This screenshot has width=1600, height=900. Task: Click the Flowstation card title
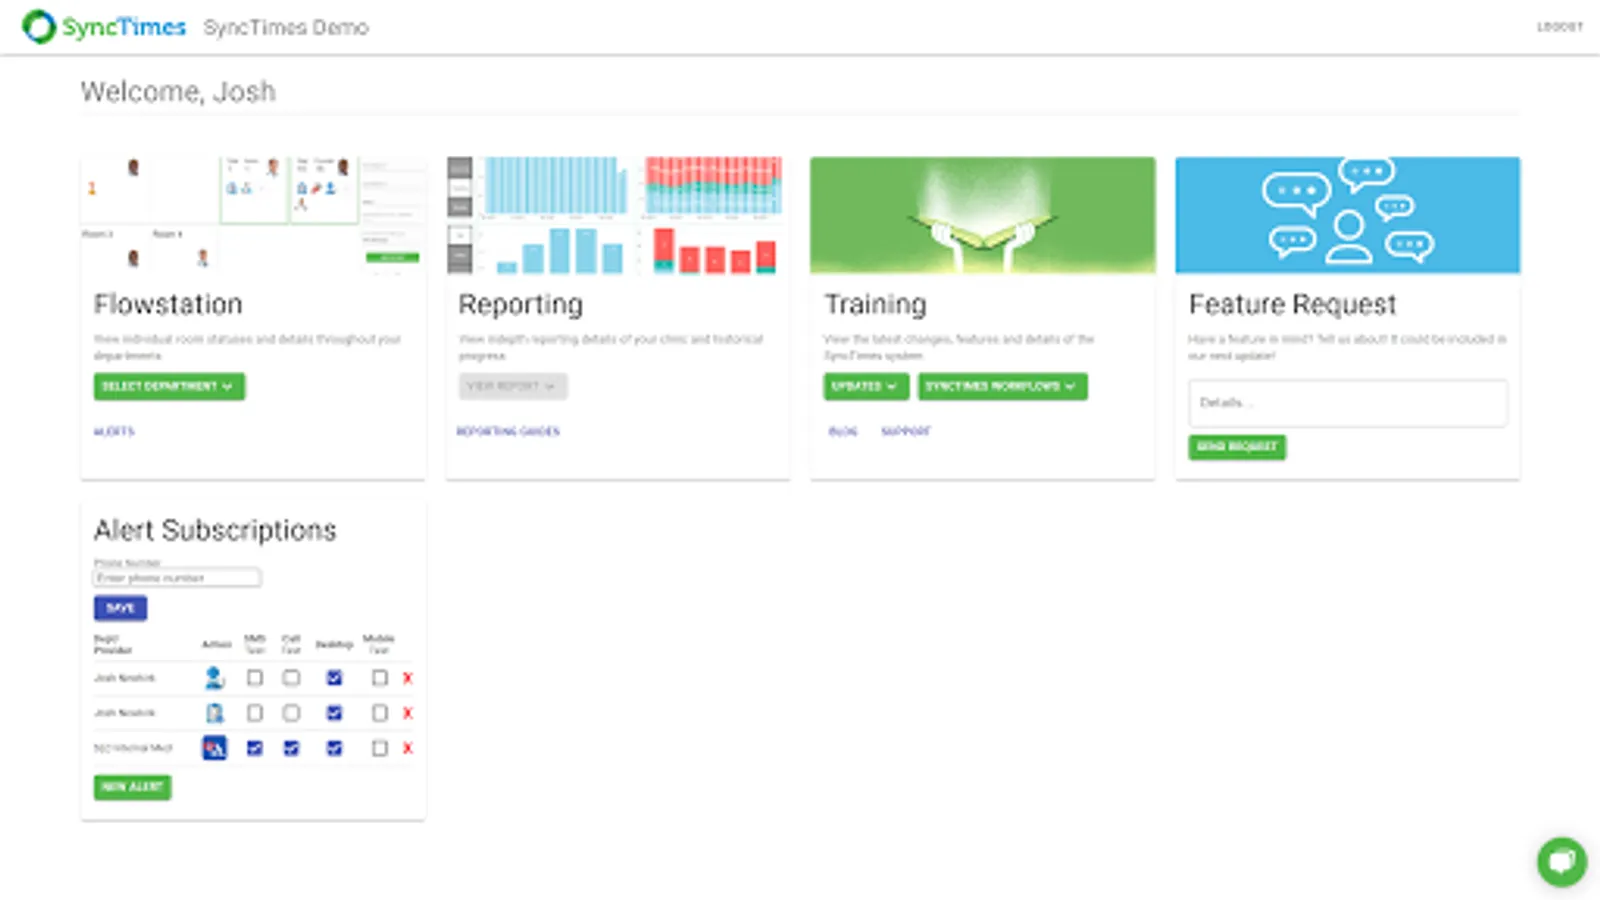pyautogui.click(x=168, y=304)
